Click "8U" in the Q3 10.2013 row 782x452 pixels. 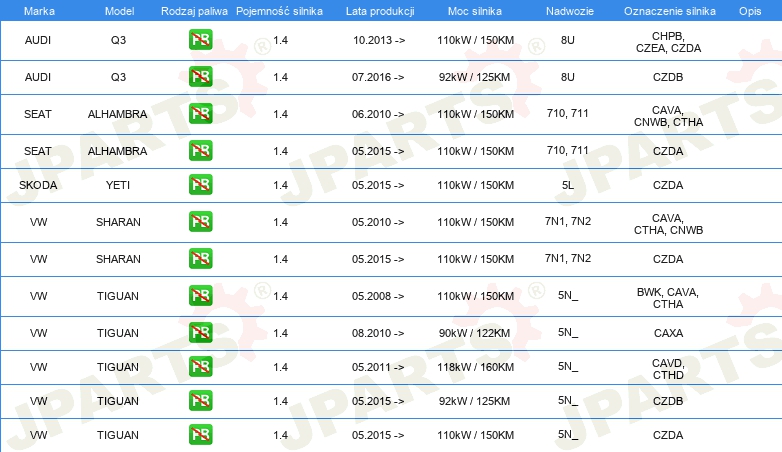(x=568, y=40)
